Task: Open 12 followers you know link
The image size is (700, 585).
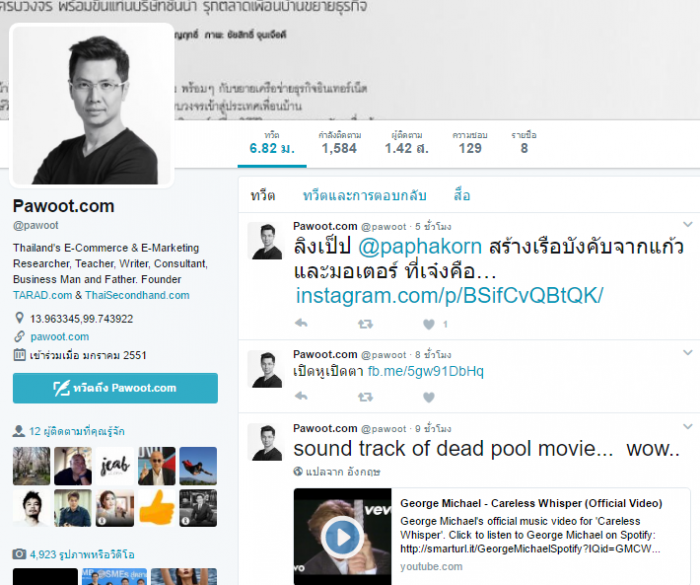Action: 77,431
